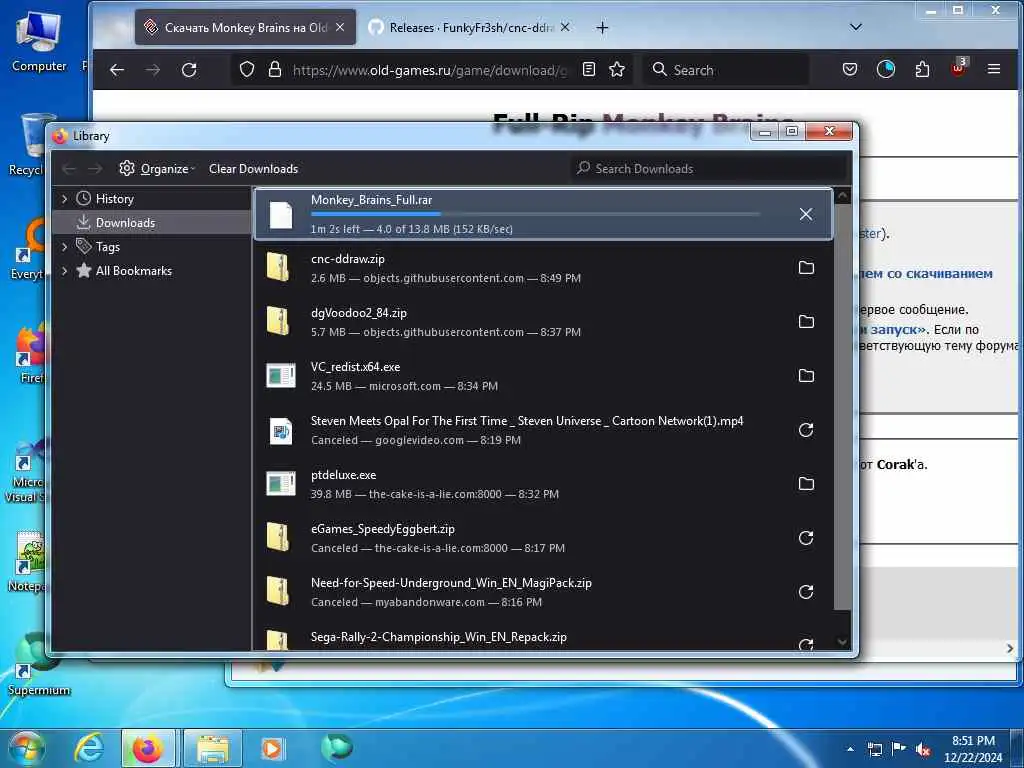Show hidden system tray icons
This screenshot has height=768, width=1024.
pyautogui.click(x=850, y=749)
